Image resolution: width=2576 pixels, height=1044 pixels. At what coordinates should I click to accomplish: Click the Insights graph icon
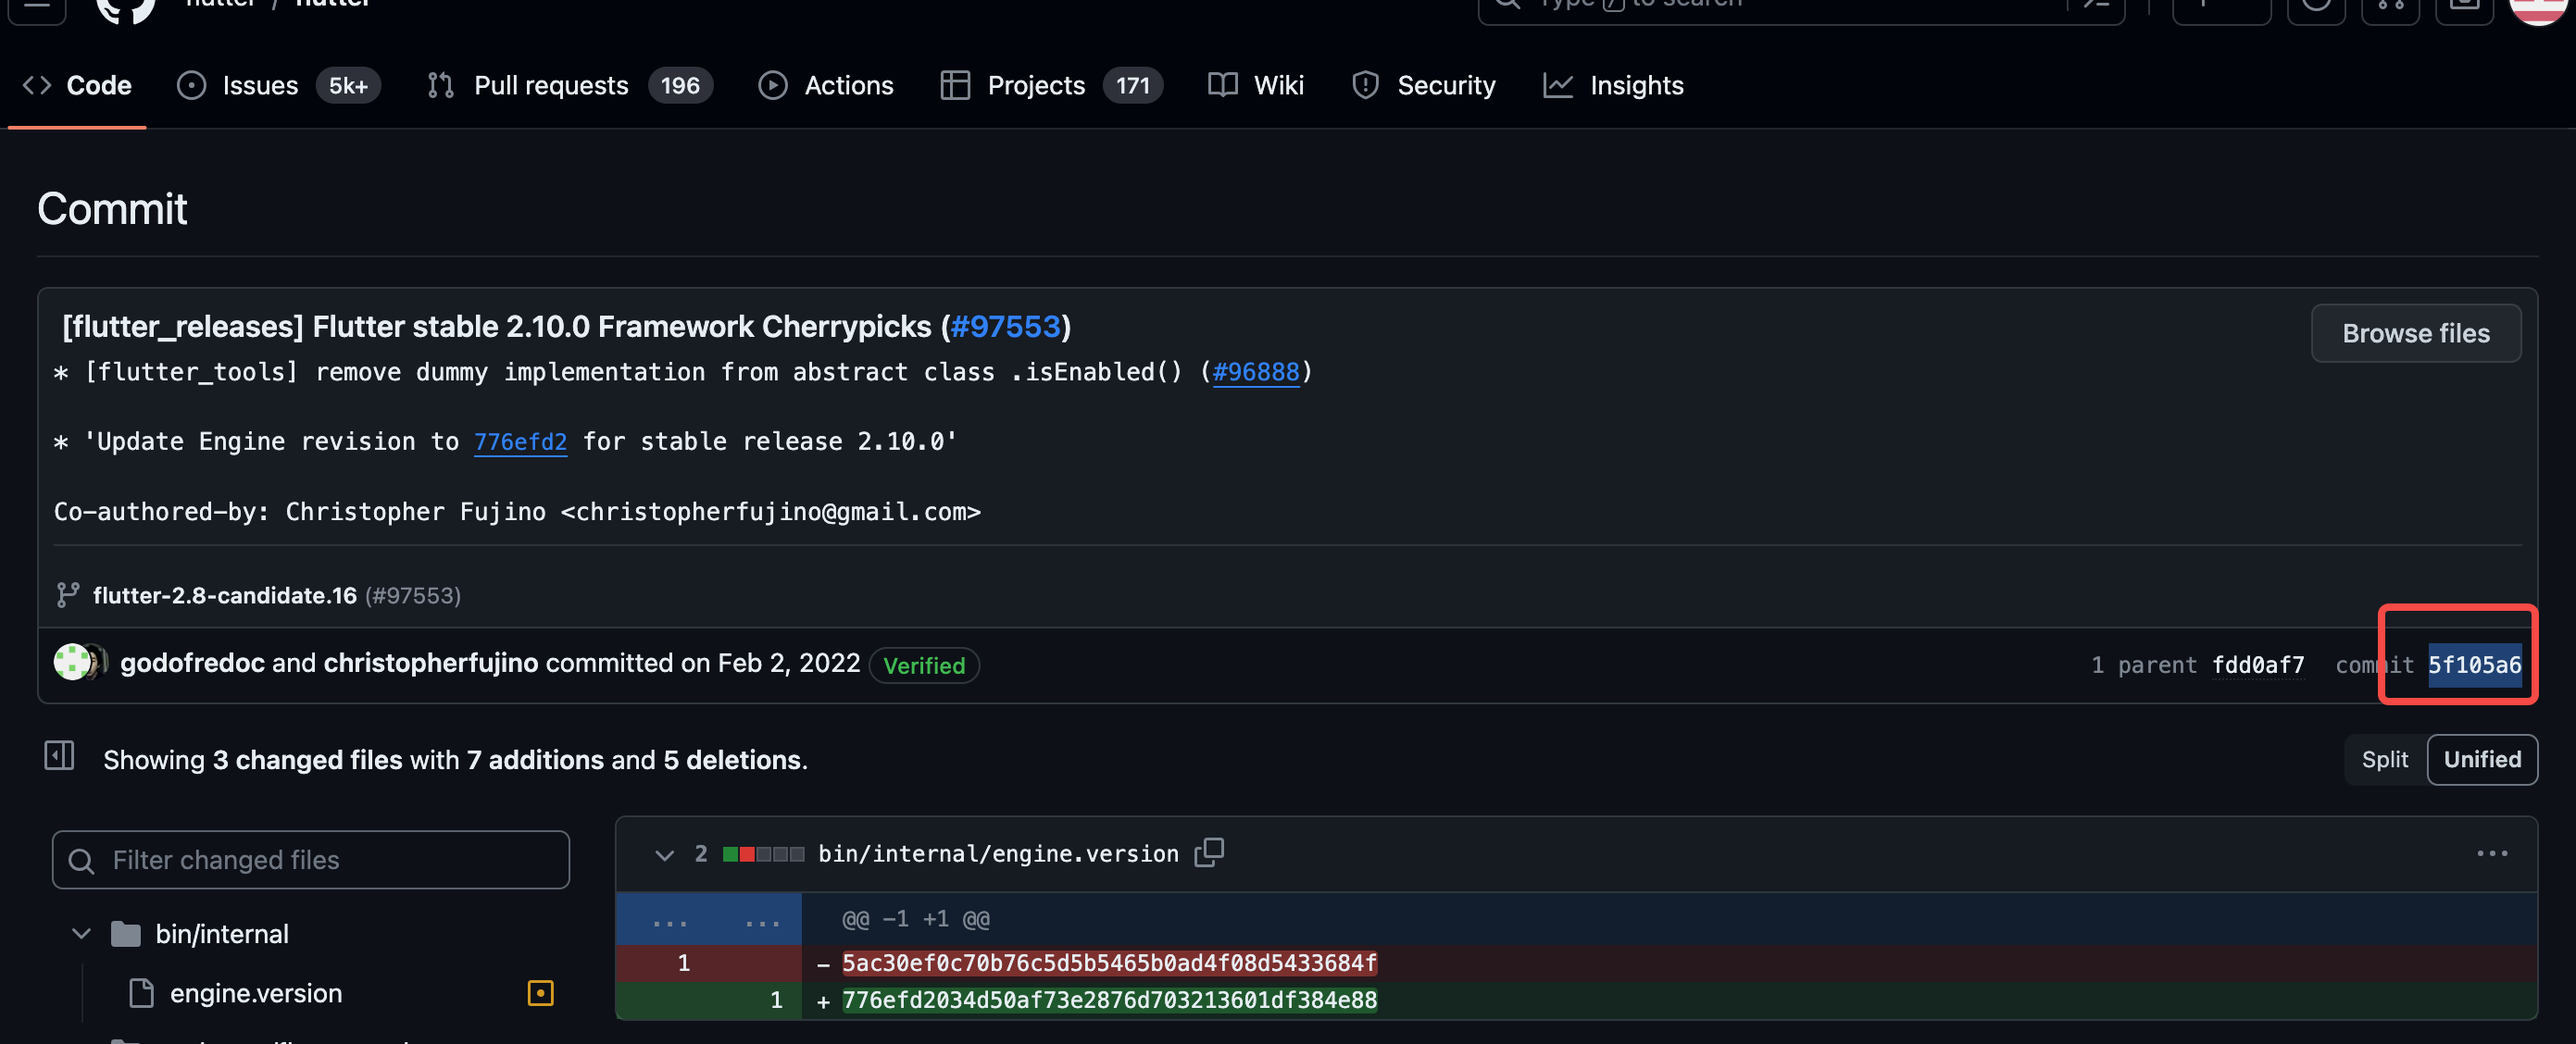pos(1557,86)
